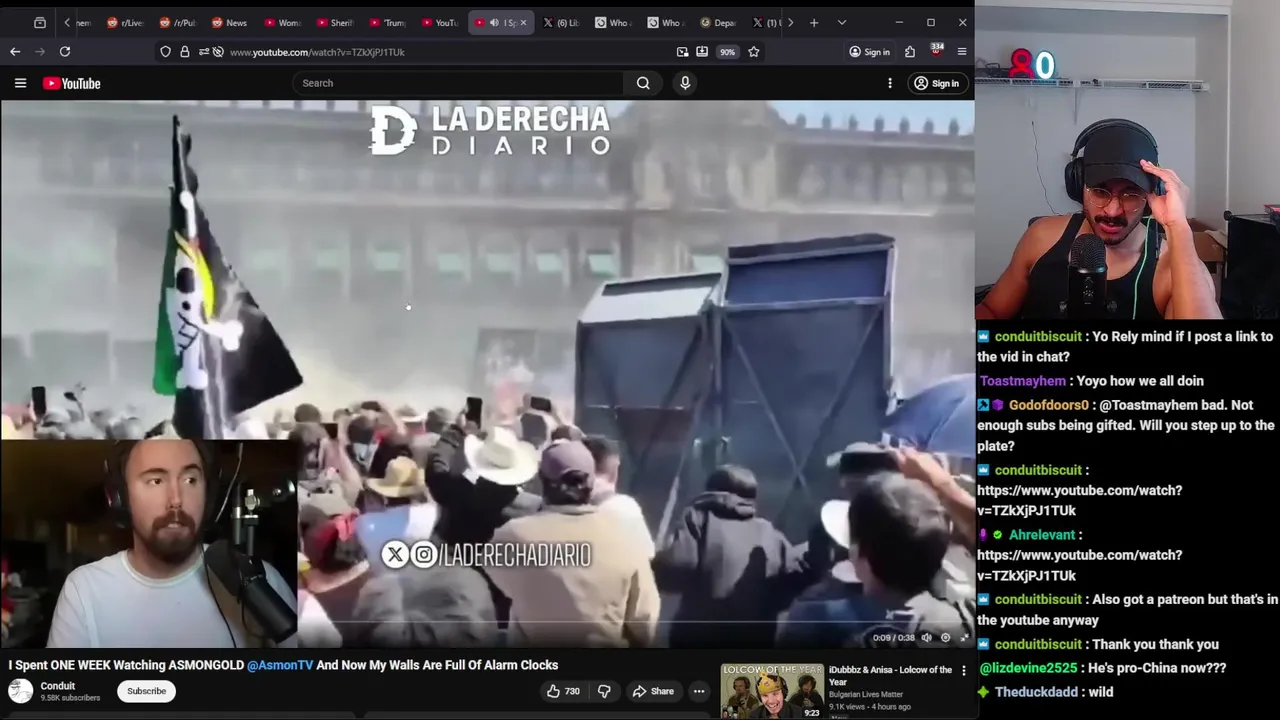
Task: Open the Lolcow of the Year thumbnail
Action: 773,691
